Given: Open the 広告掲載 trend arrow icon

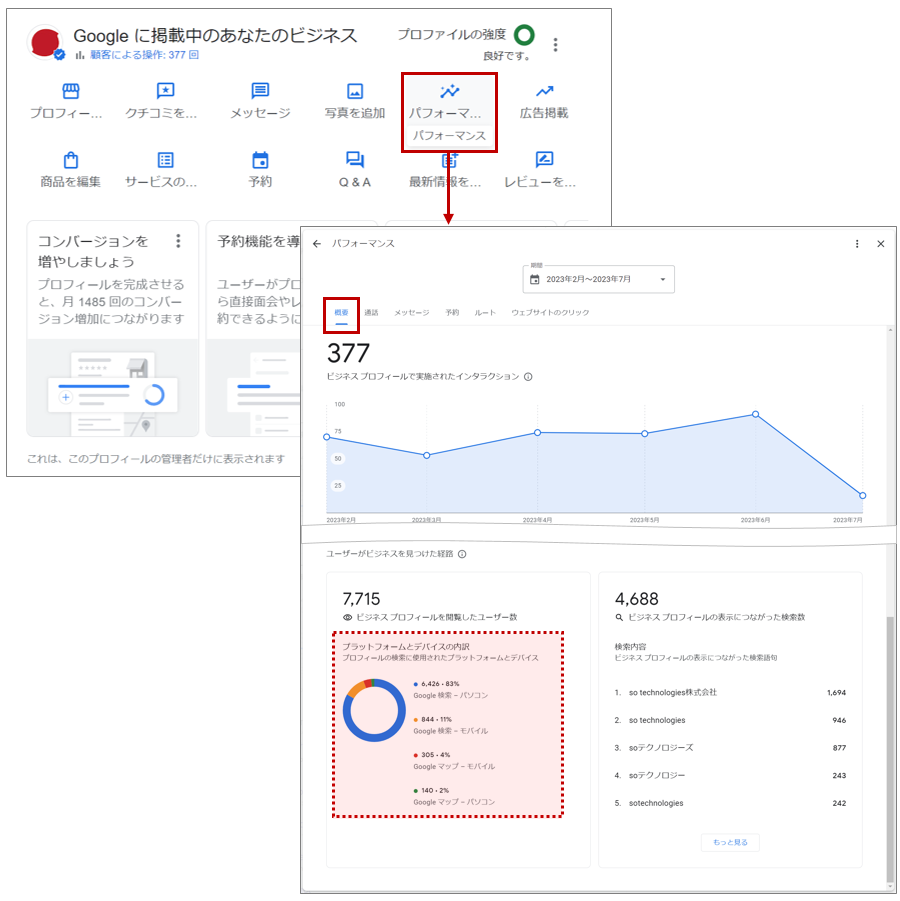Looking at the screenshot, I should [x=544, y=92].
